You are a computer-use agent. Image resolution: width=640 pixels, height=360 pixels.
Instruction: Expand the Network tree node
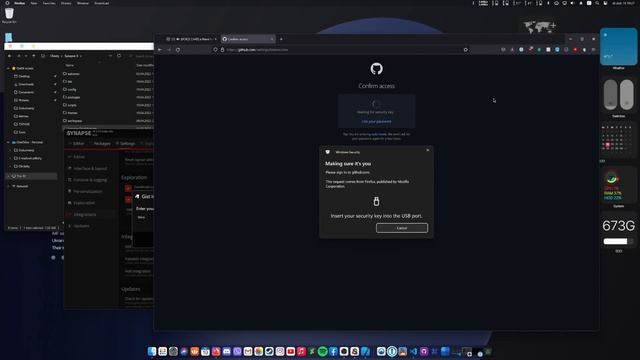click(8, 186)
